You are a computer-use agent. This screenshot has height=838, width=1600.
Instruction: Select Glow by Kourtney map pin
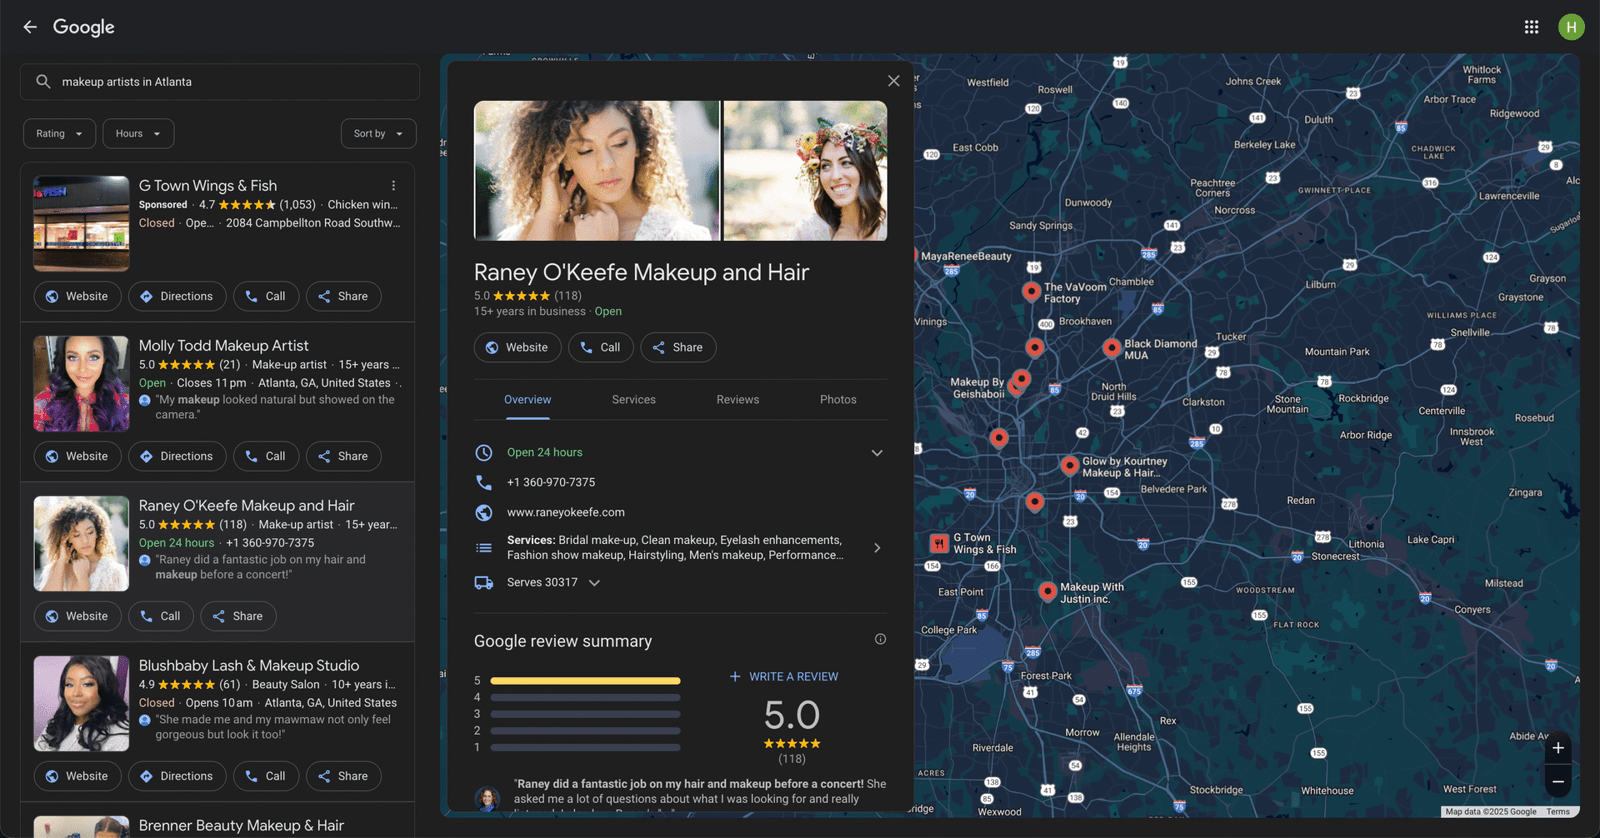coord(1069,465)
